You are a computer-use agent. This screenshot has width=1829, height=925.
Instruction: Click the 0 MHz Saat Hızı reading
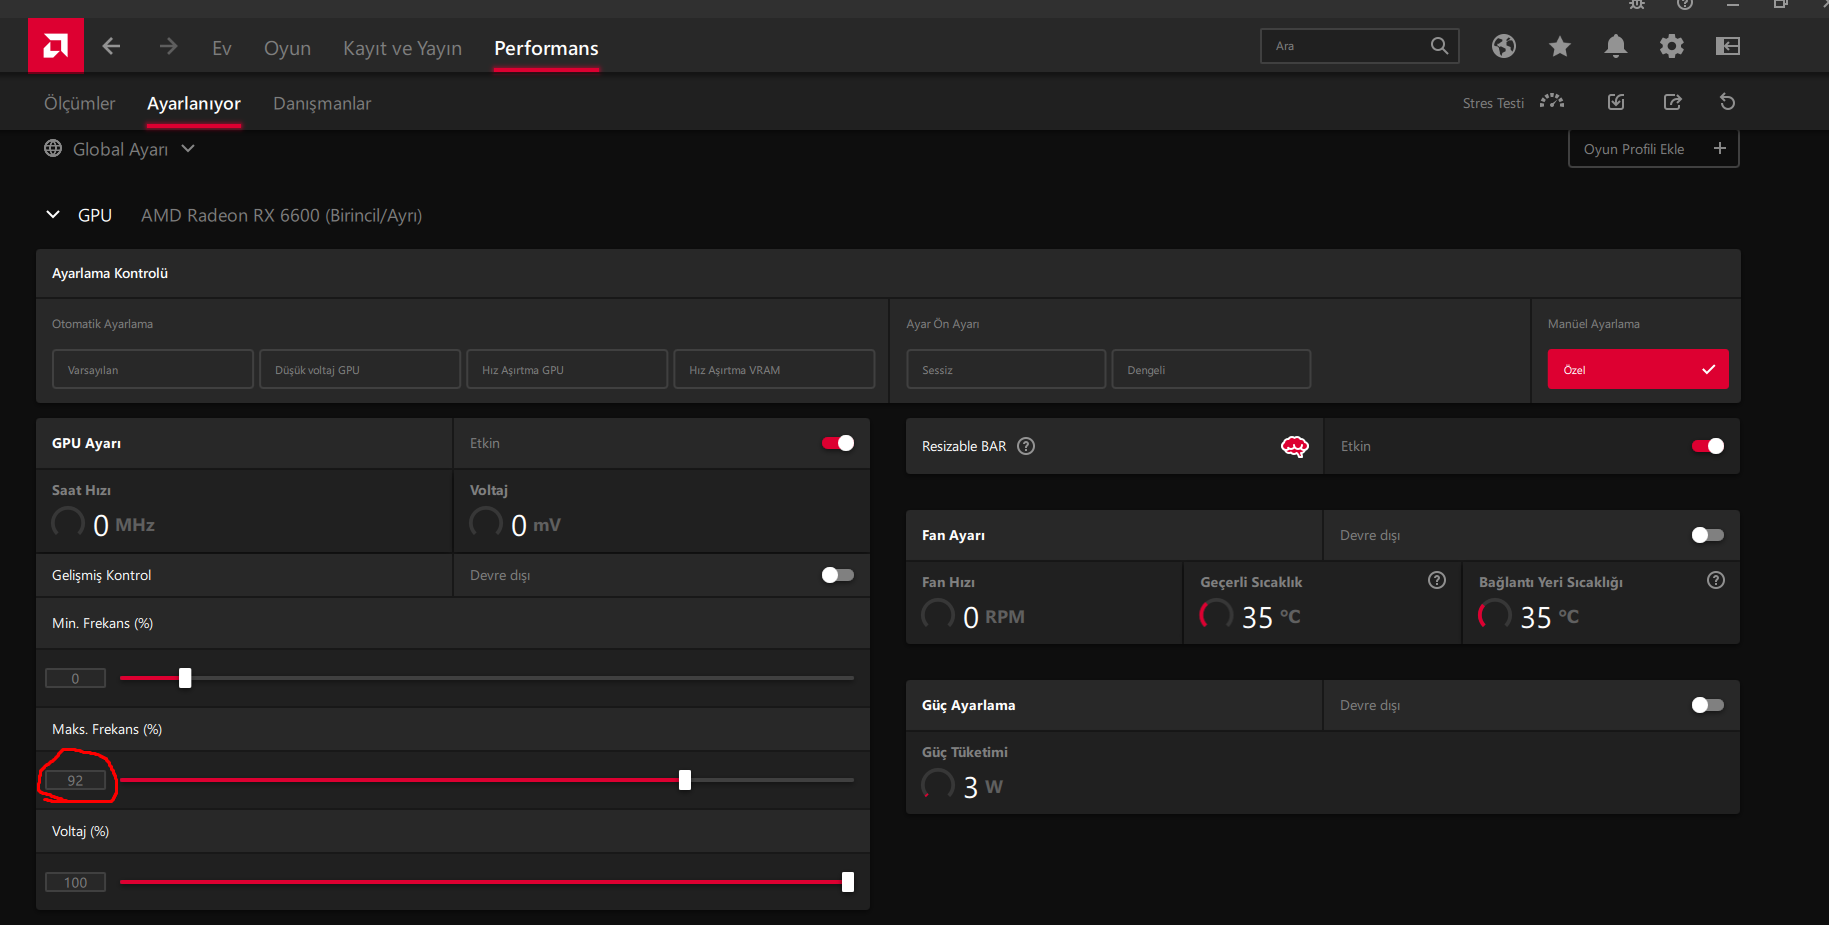[x=124, y=525]
